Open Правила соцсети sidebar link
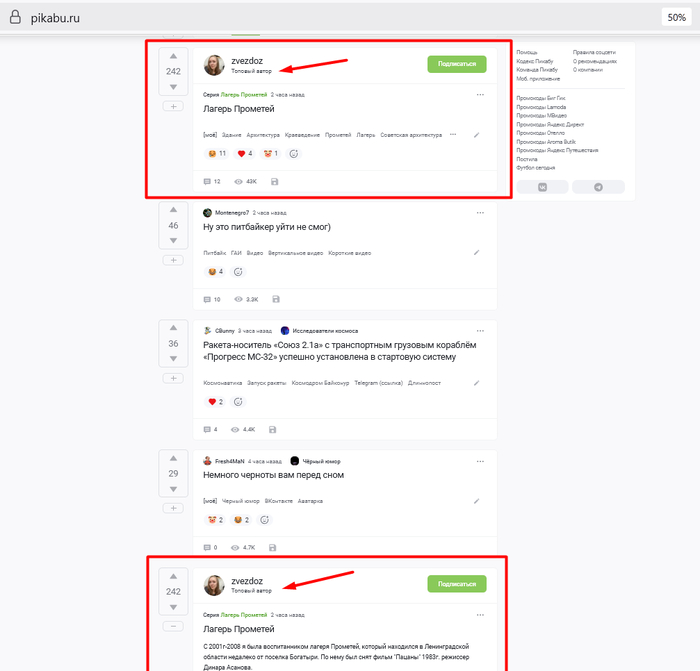This screenshot has height=671, width=700. click(x=594, y=52)
